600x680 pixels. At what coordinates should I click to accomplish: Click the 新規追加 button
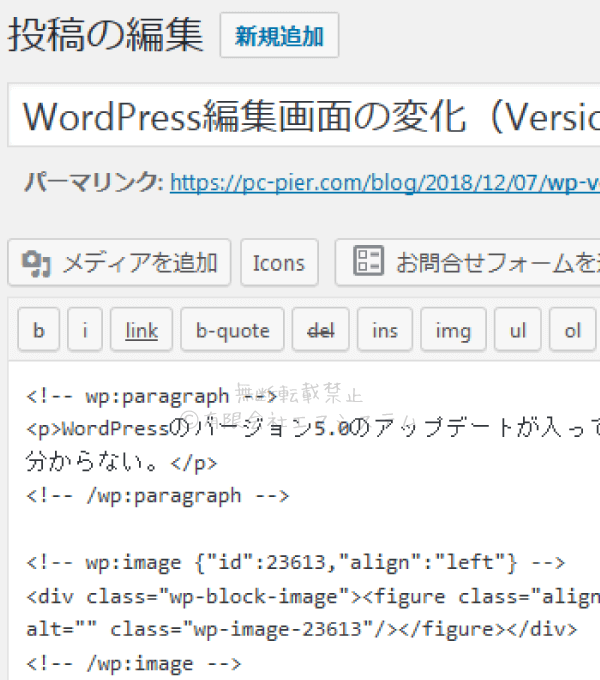279,36
